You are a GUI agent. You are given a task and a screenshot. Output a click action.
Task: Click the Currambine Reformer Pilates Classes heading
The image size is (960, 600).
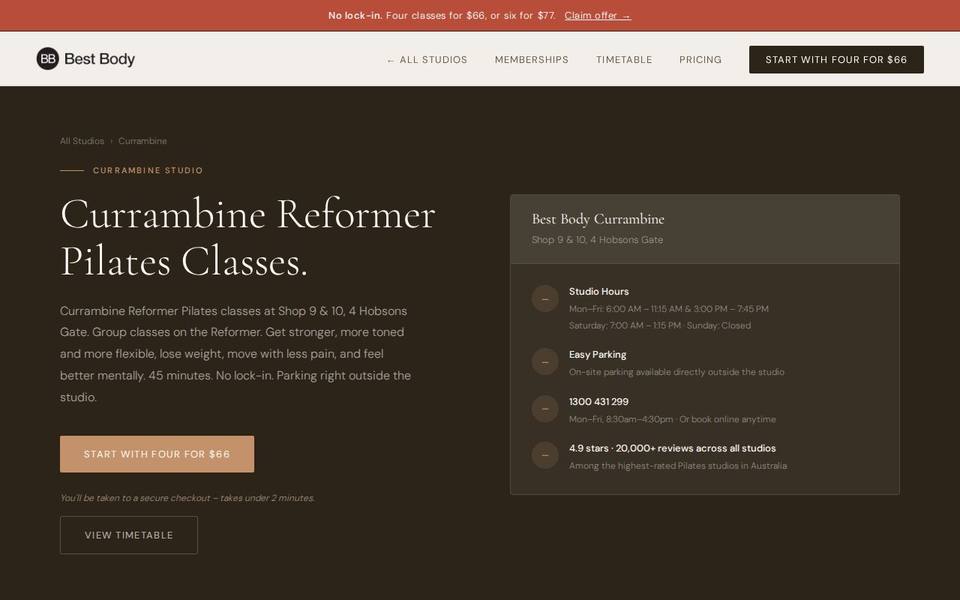pos(247,238)
